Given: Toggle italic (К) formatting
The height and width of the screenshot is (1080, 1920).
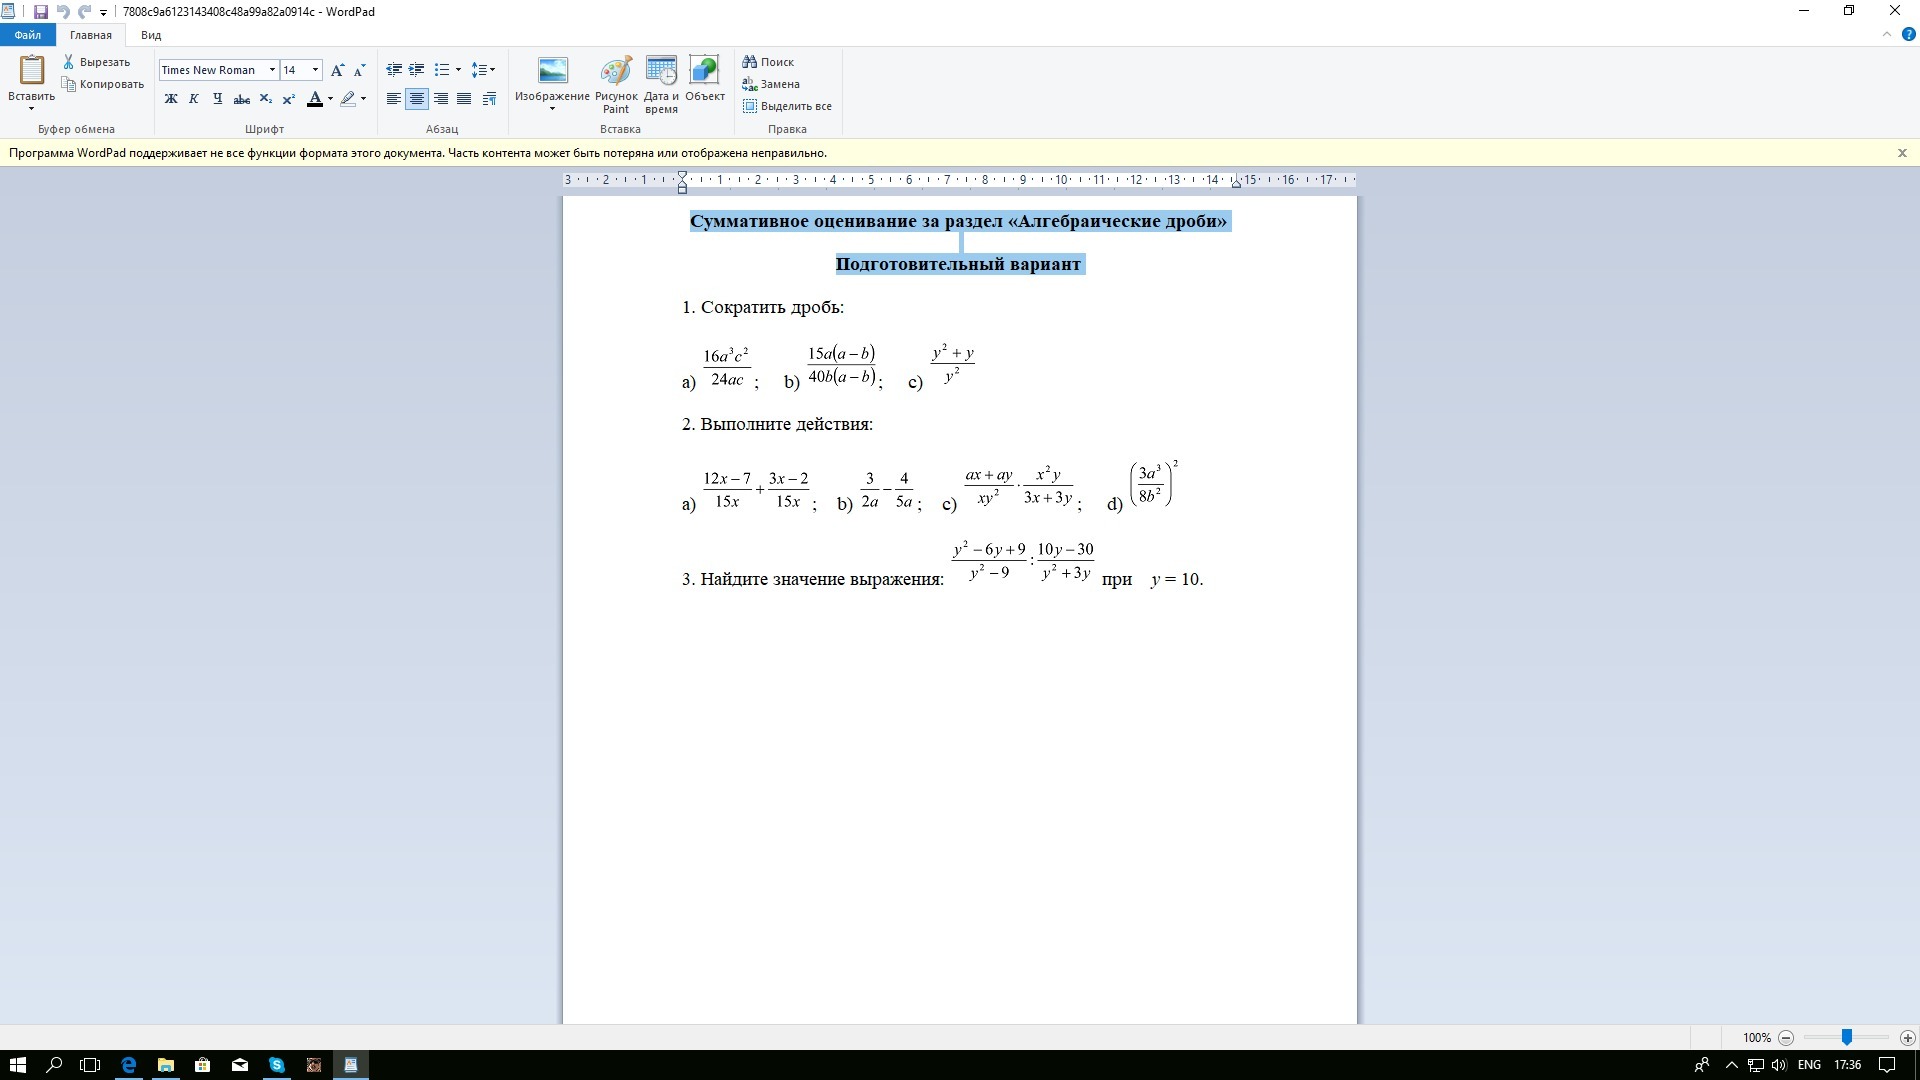Looking at the screenshot, I should pos(194,99).
